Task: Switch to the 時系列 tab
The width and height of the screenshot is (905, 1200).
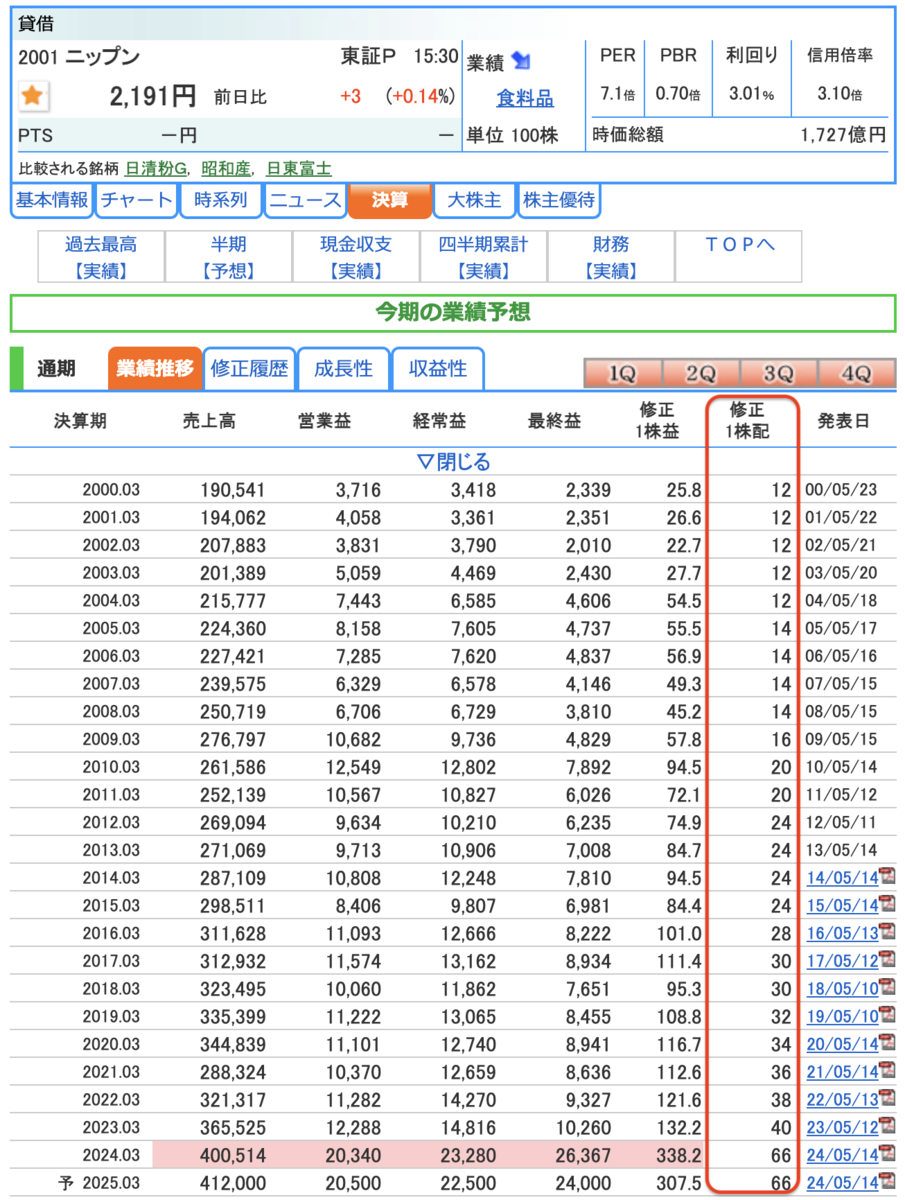Action: coord(219,200)
